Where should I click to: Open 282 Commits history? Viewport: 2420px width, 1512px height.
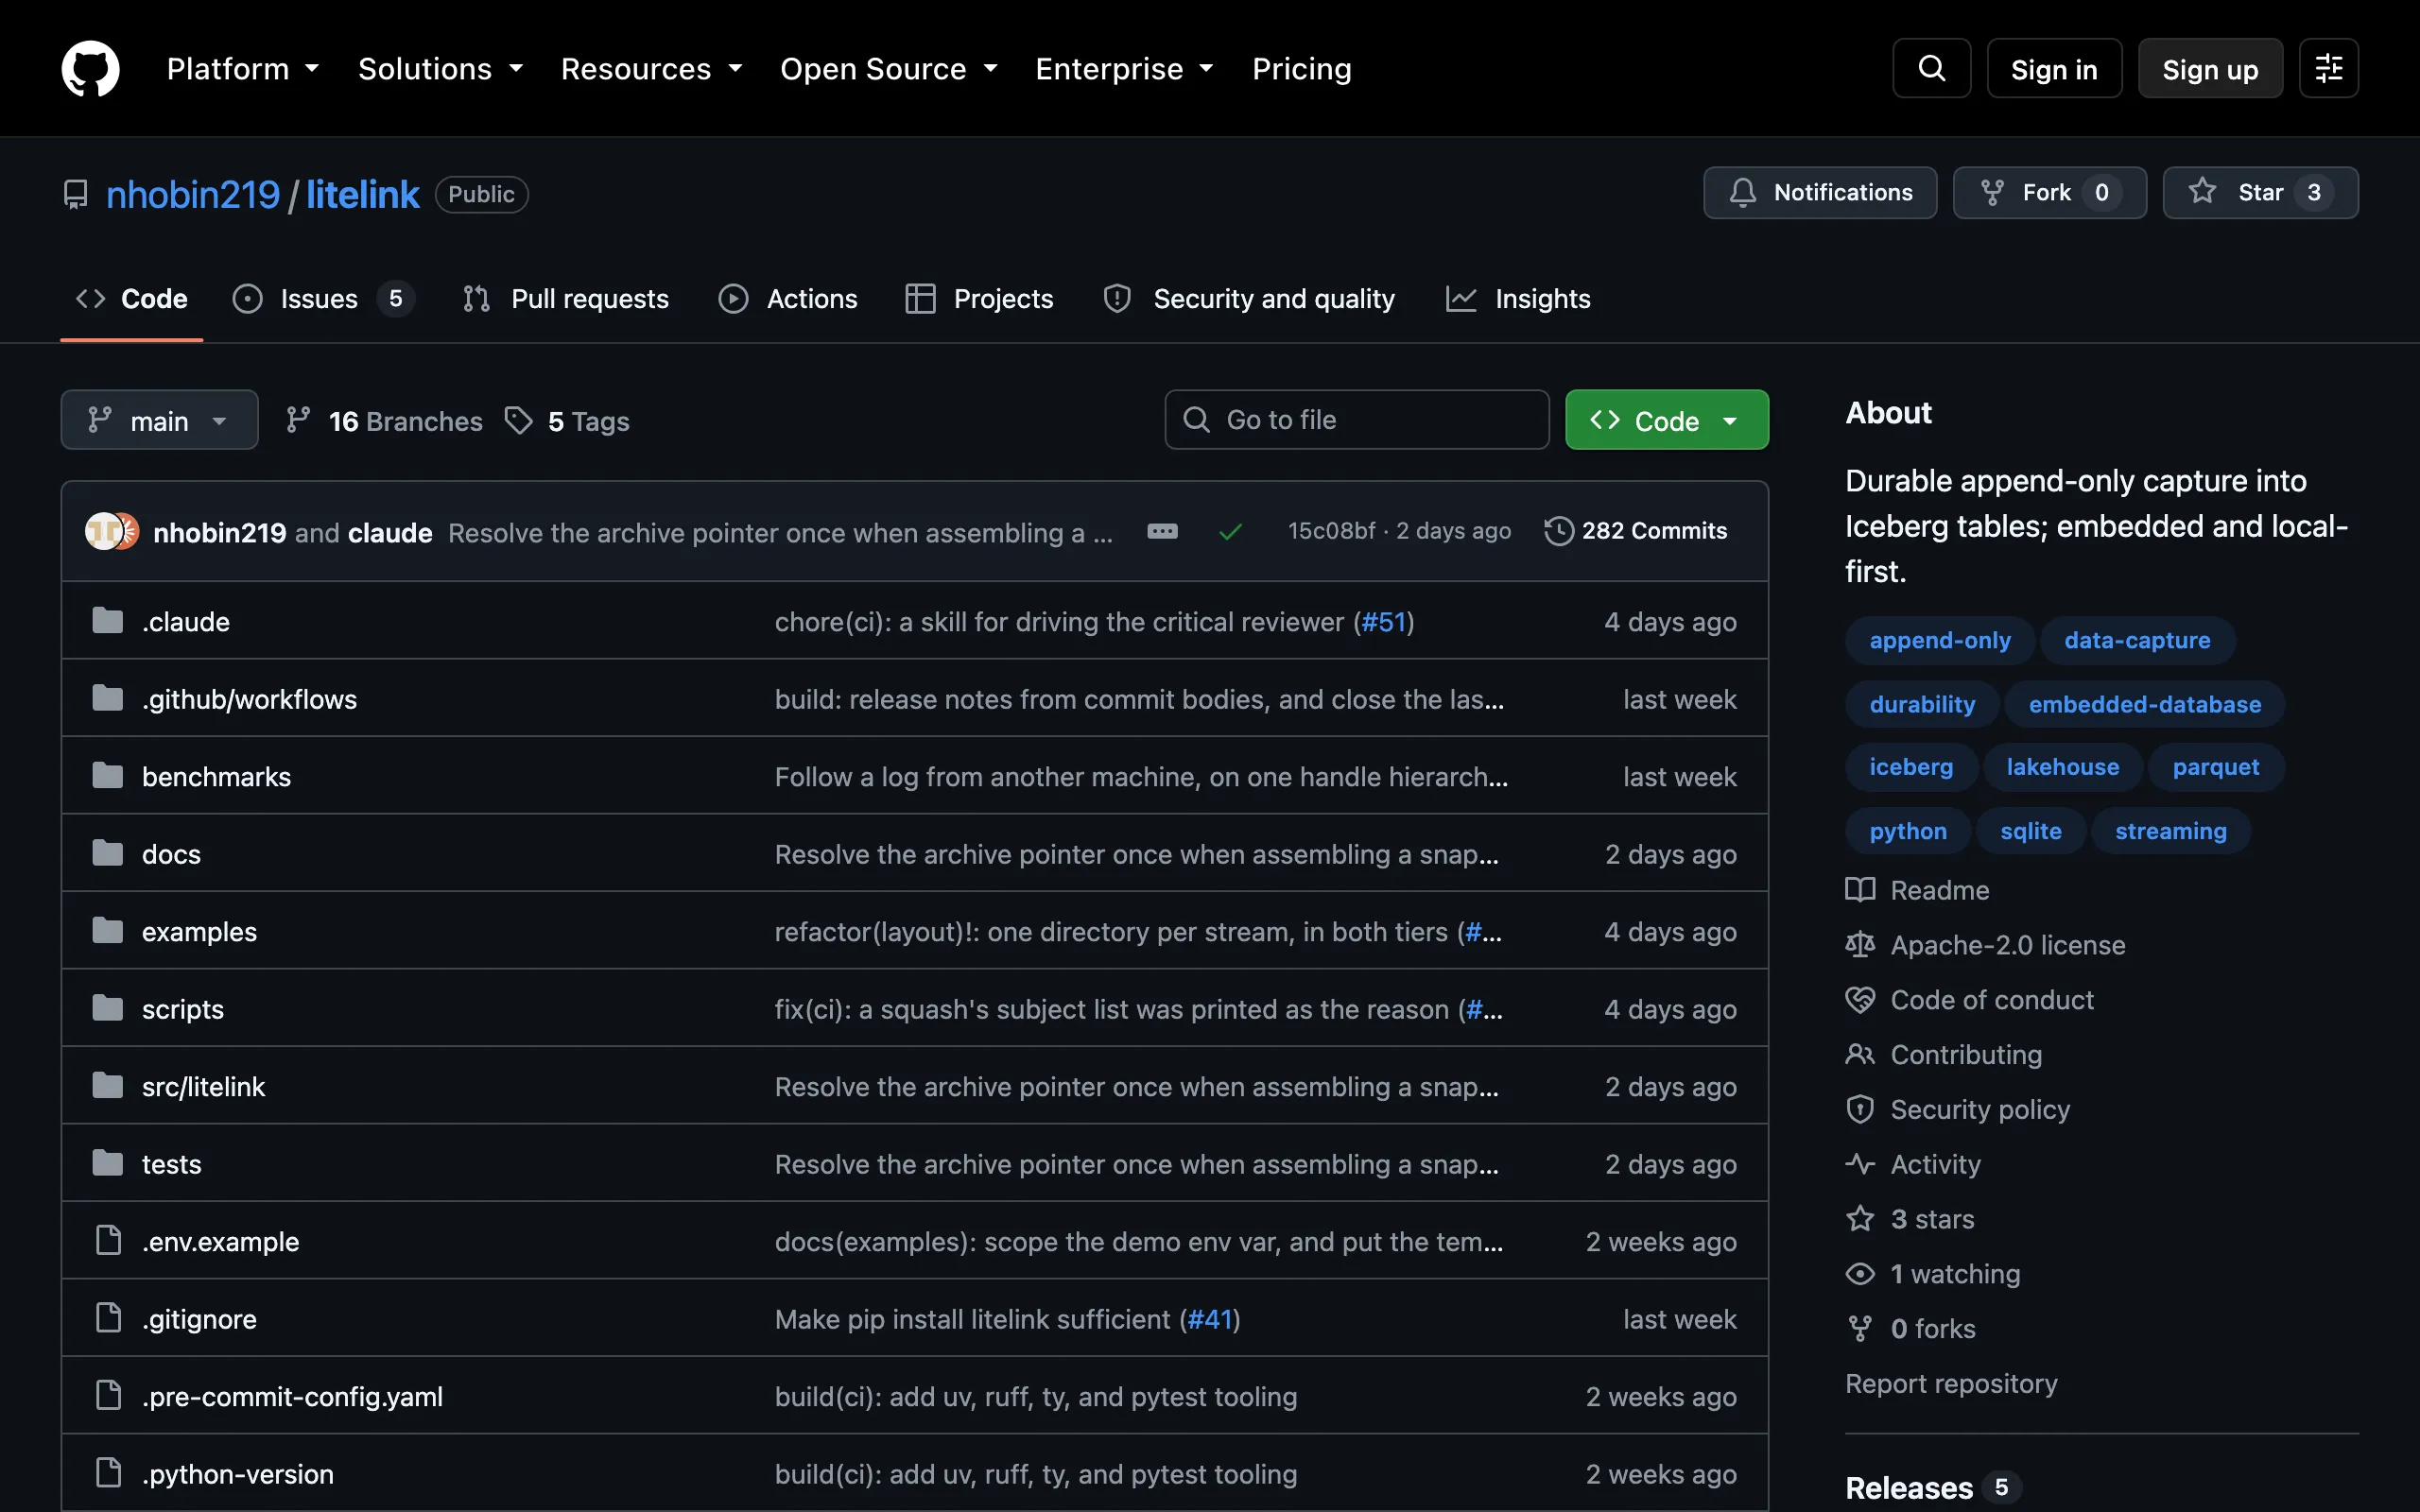(1635, 531)
